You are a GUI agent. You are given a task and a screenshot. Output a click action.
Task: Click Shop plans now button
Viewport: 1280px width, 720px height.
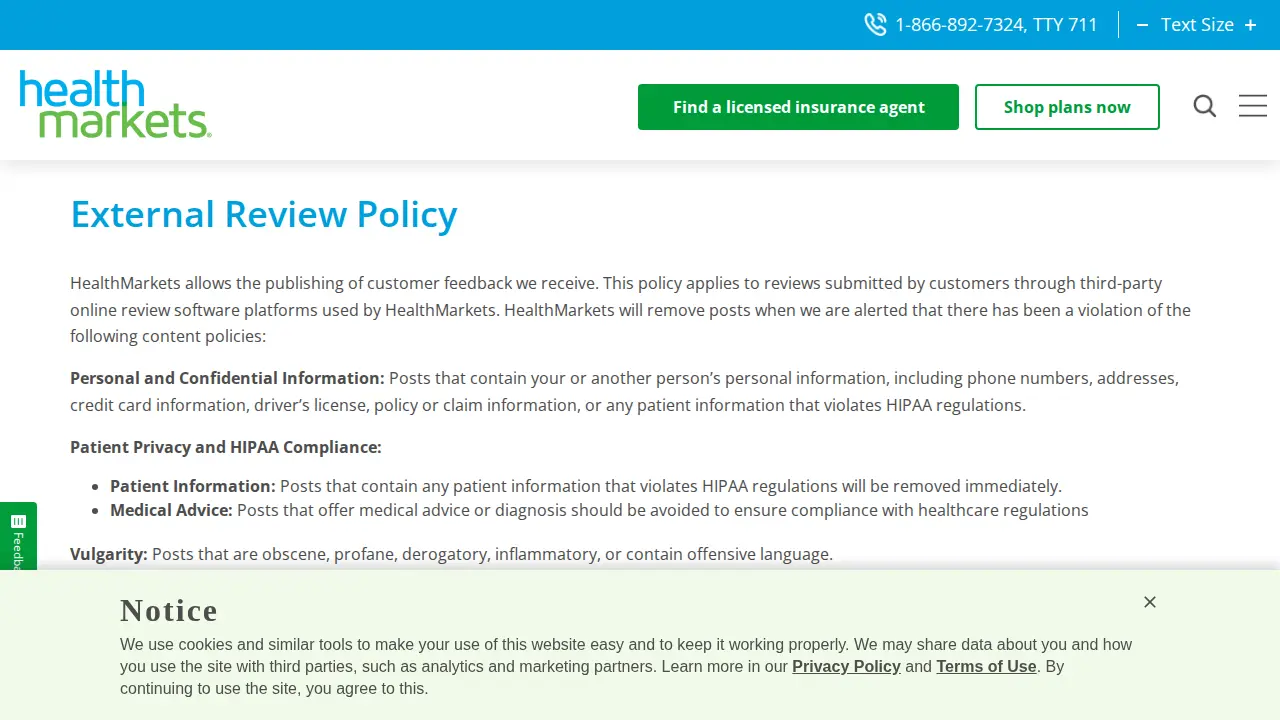click(x=1067, y=107)
